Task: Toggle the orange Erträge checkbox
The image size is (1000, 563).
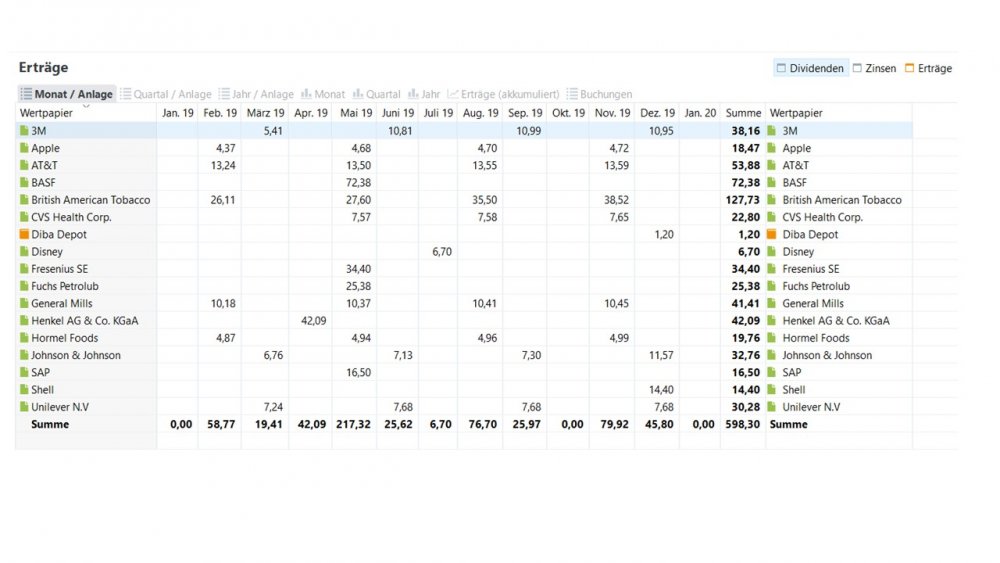Action: 909,68
